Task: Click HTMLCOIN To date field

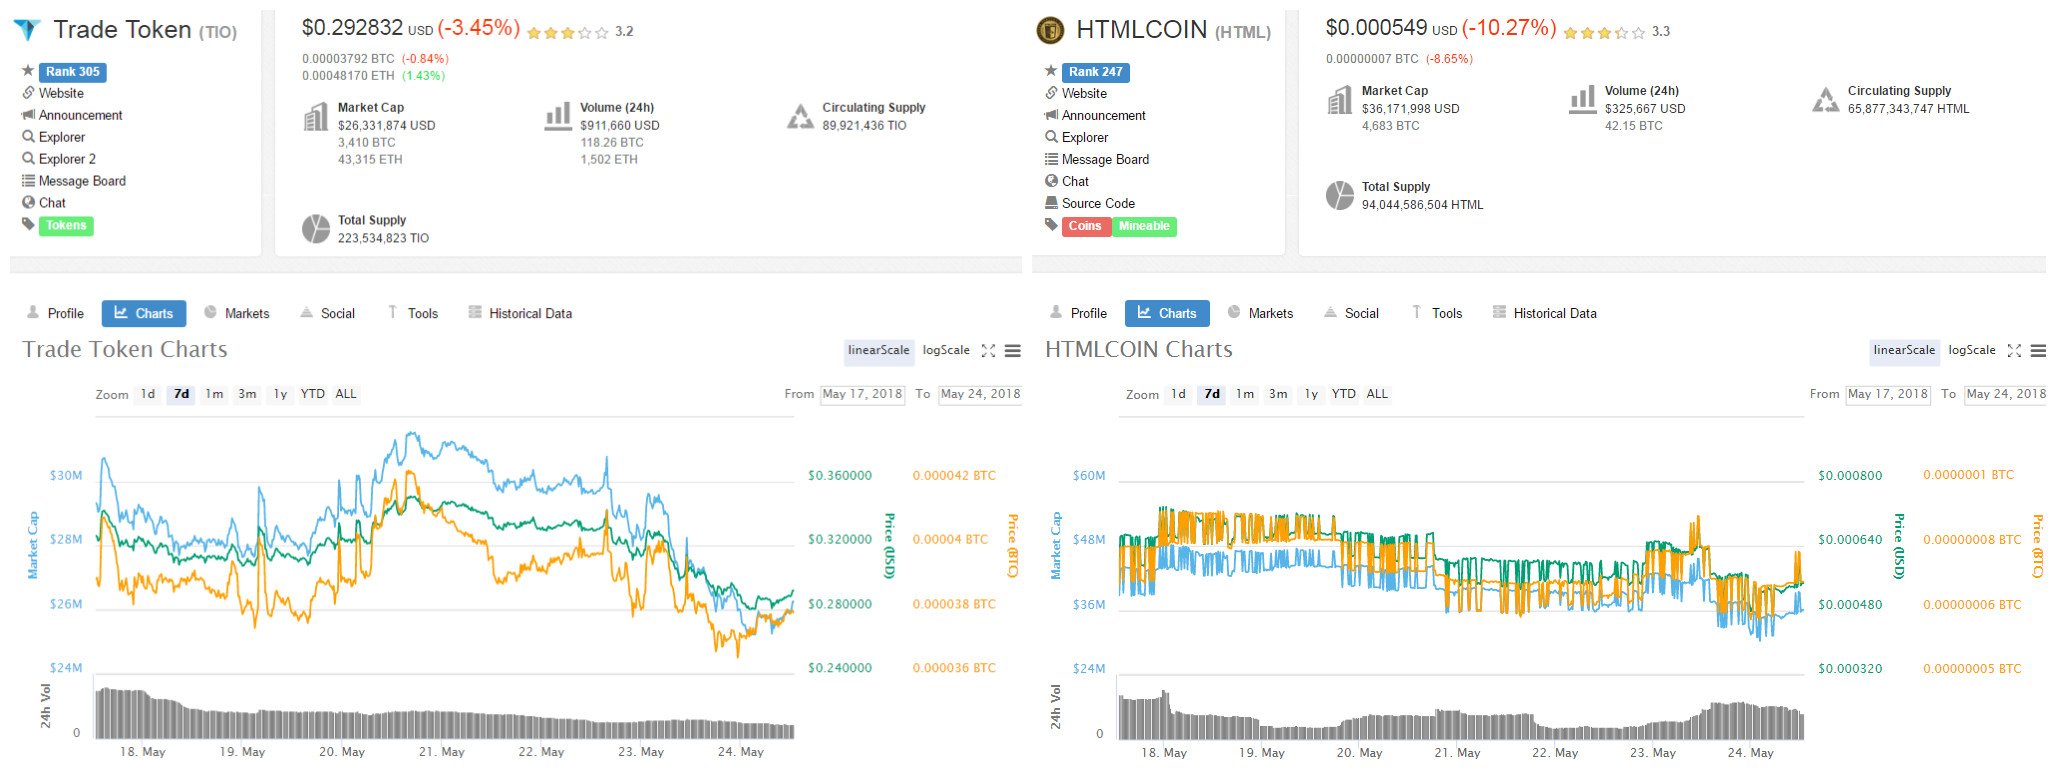Action: pyautogui.click(x=2006, y=394)
